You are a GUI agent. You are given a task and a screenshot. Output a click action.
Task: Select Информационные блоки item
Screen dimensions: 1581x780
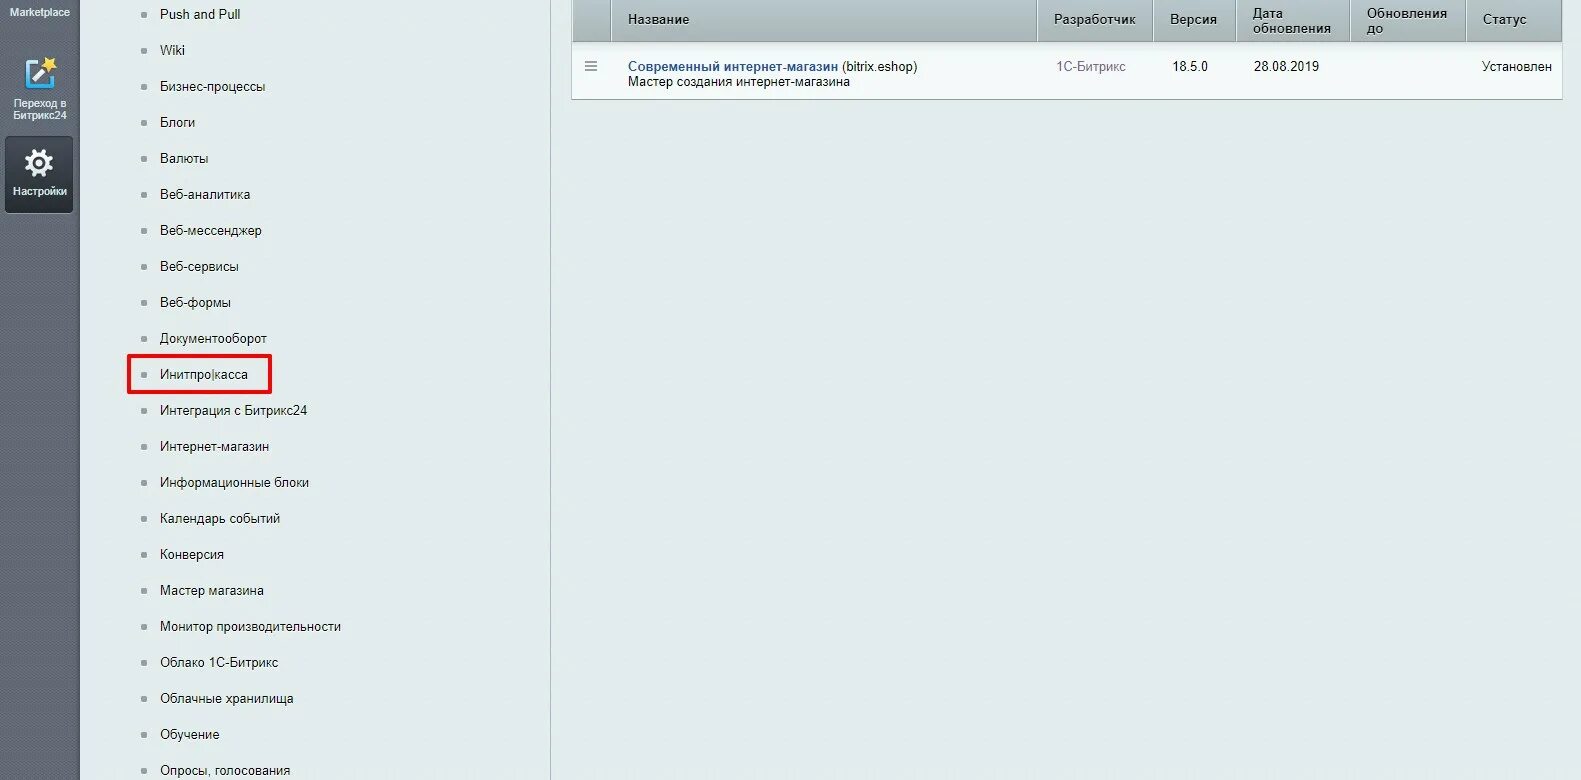[x=234, y=482]
